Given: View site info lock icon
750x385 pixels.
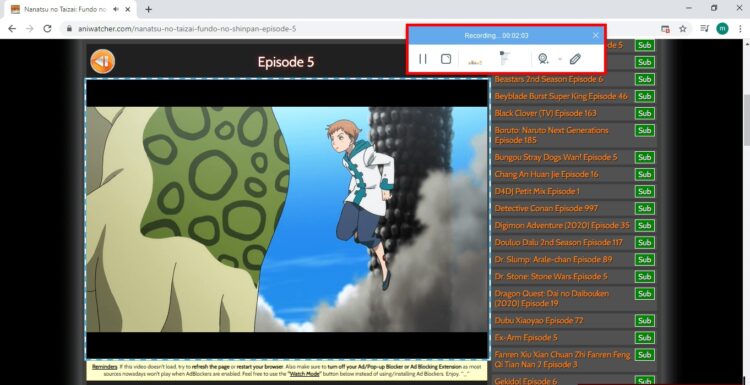Looking at the screenshot, I should (x=69, y=29).
